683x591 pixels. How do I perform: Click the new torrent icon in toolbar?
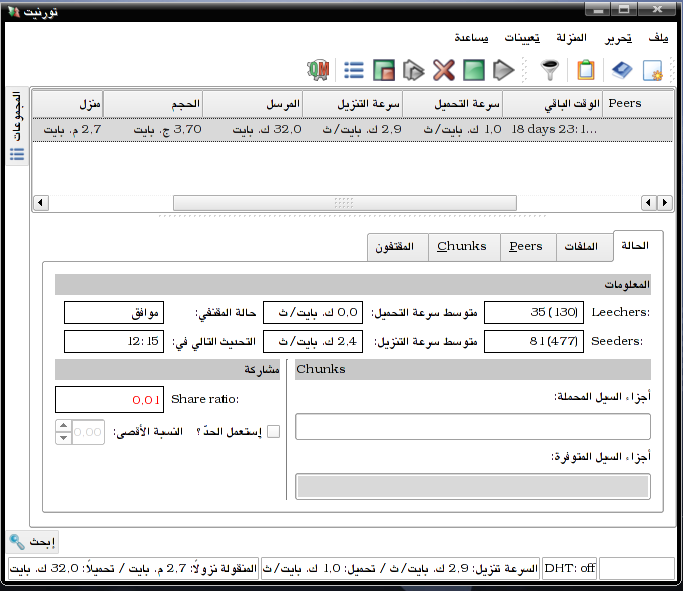point(653,70)
